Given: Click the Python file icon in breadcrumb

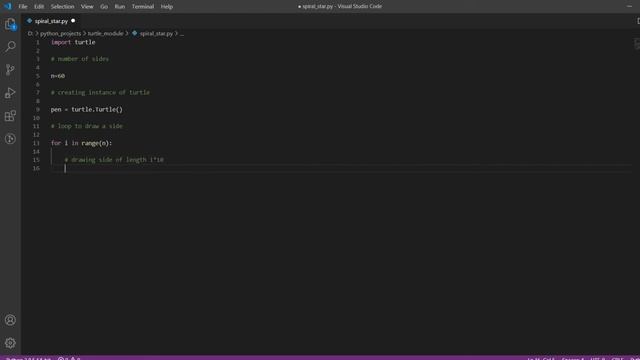Looking at the screenshot, I should tap(135, 33).
